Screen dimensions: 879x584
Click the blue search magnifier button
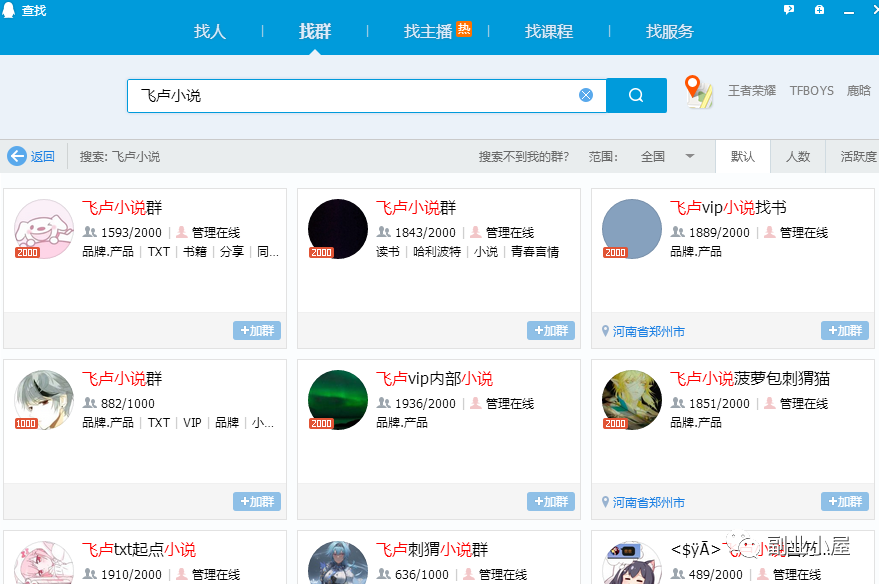tap(636, 95)
